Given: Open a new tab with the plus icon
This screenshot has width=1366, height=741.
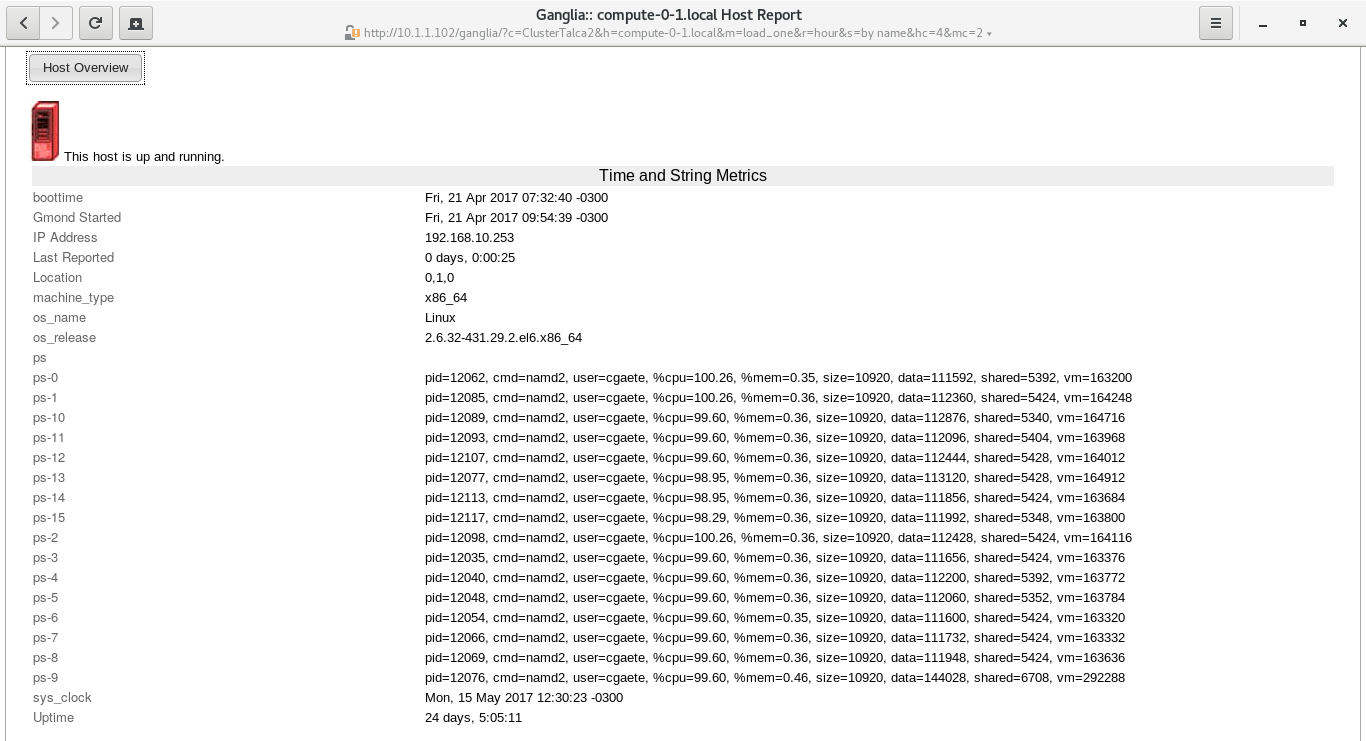Looking at the screenshot, I should [x=136, y=22].
